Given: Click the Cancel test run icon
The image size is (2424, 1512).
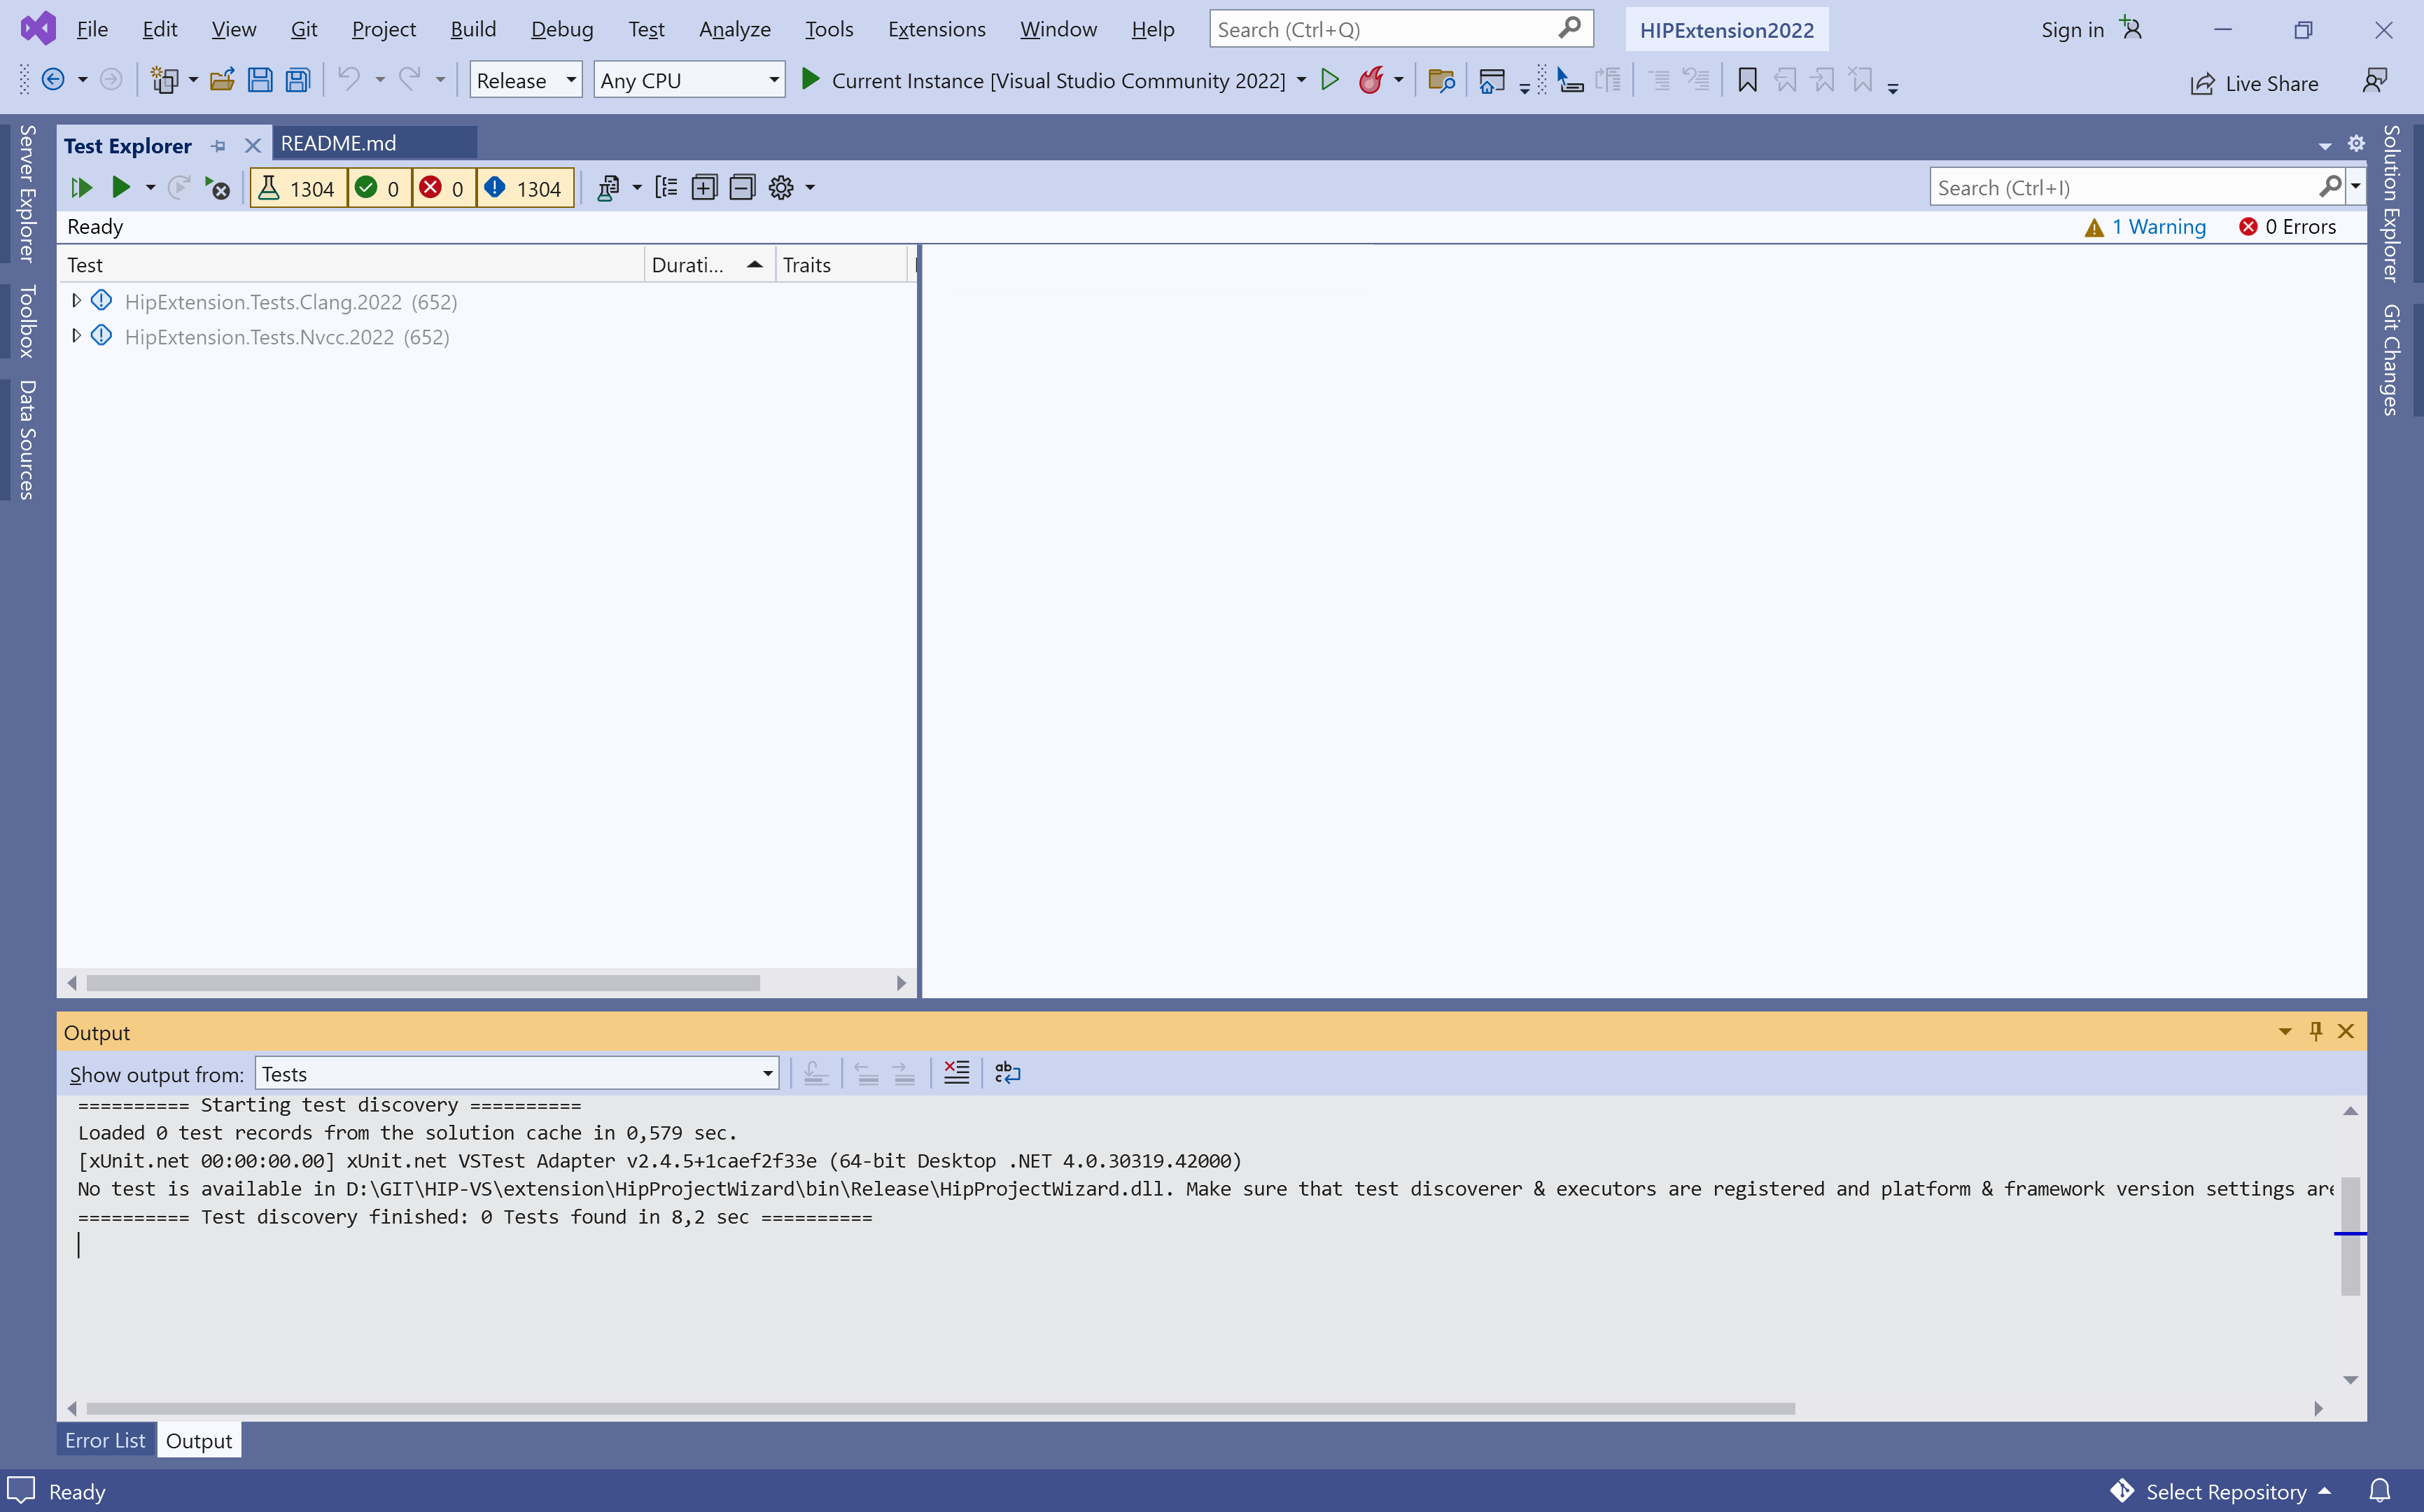Looking at the screenshot, I should click(217, 188).
